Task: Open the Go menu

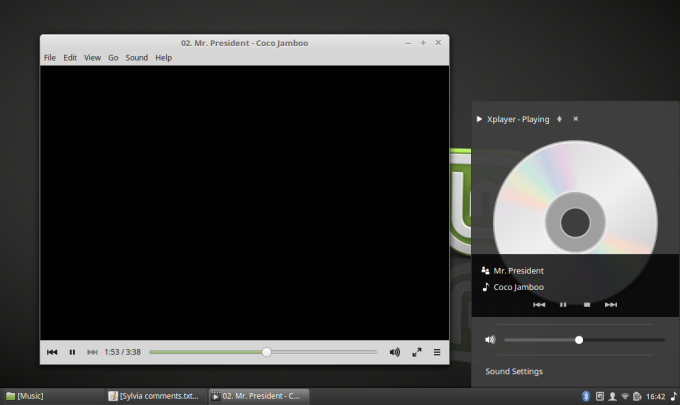Action: click(x=113, y=58)
